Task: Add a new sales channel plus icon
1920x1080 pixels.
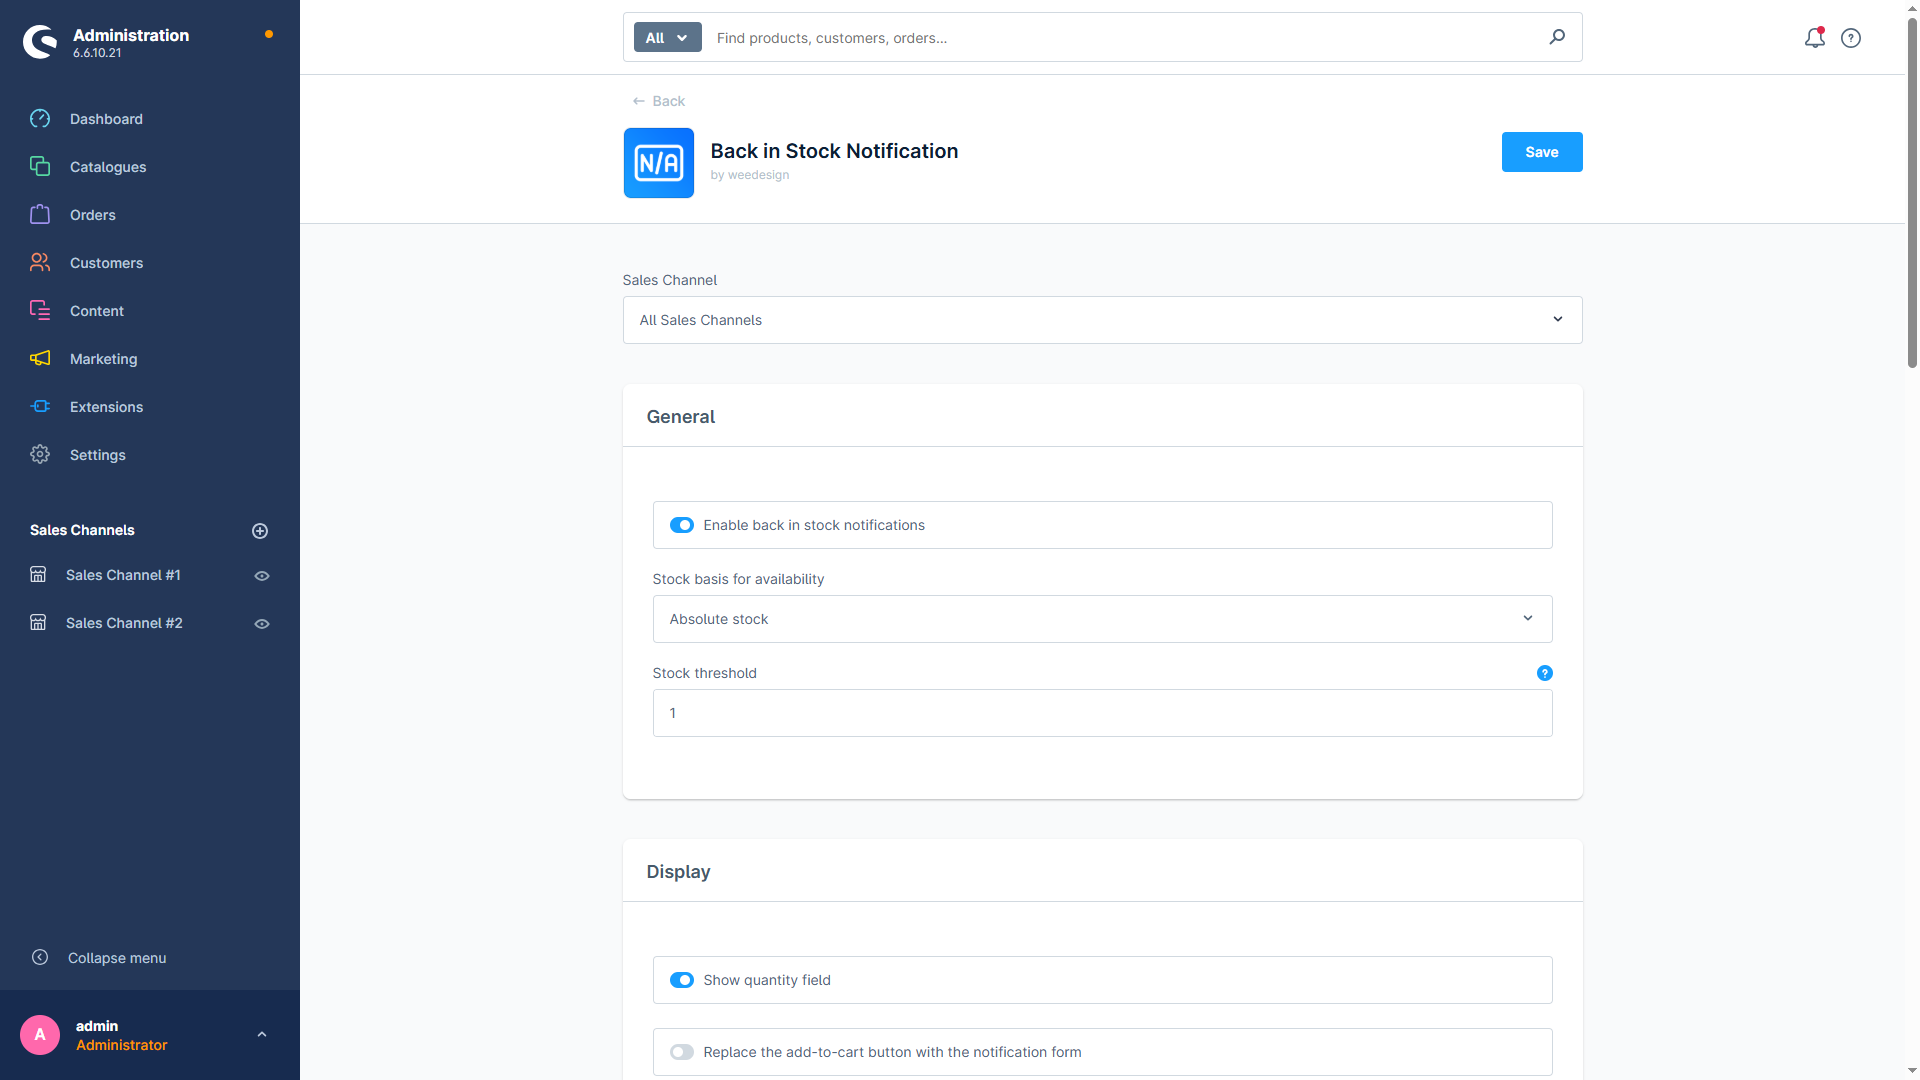Action: 260,531
